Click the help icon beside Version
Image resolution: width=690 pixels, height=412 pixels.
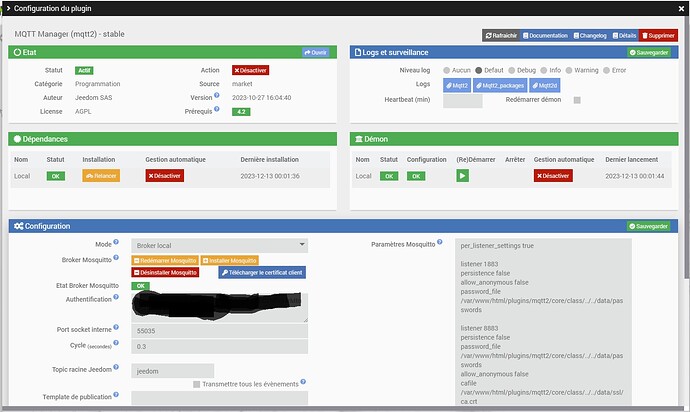(217, 95)
